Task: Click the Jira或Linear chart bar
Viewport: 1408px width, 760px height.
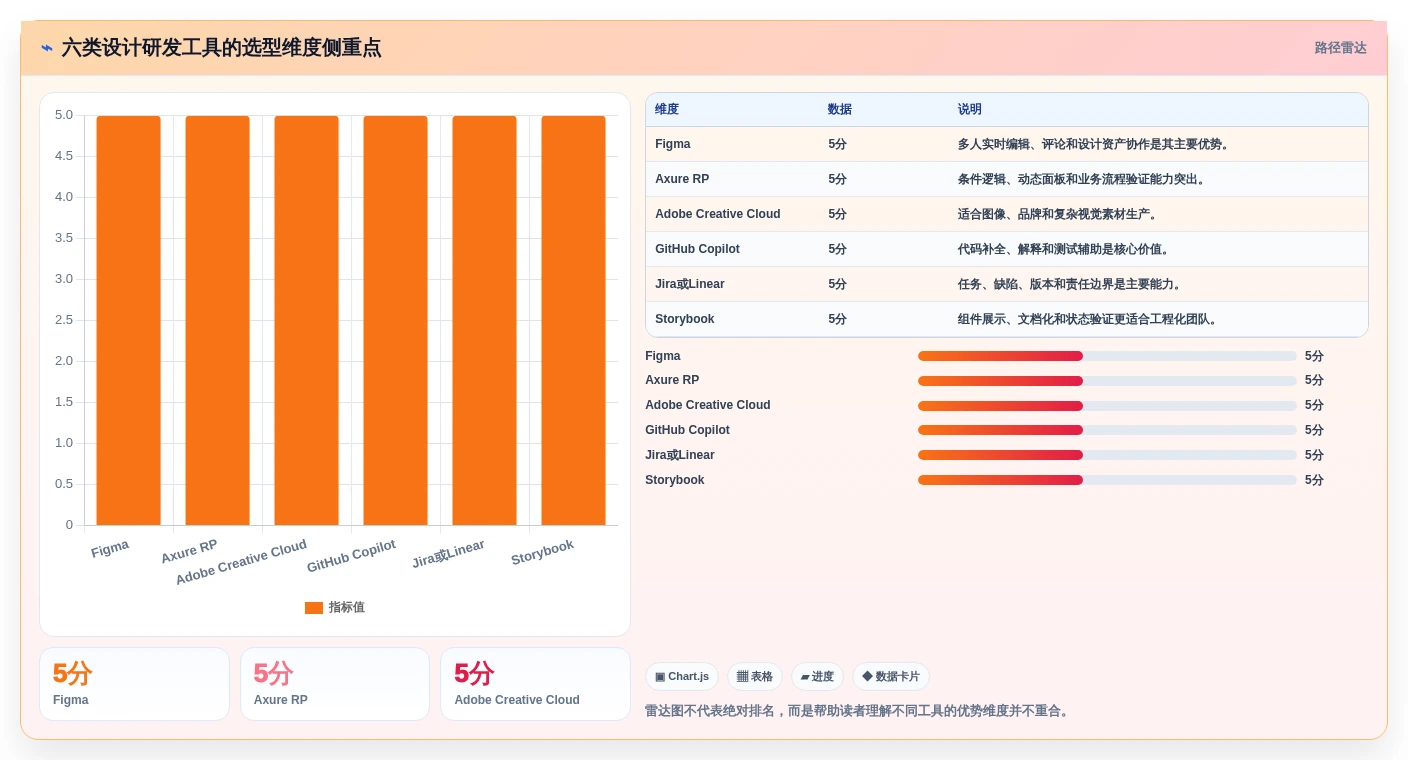Action: pyautogui.click(x=484, y=320)
